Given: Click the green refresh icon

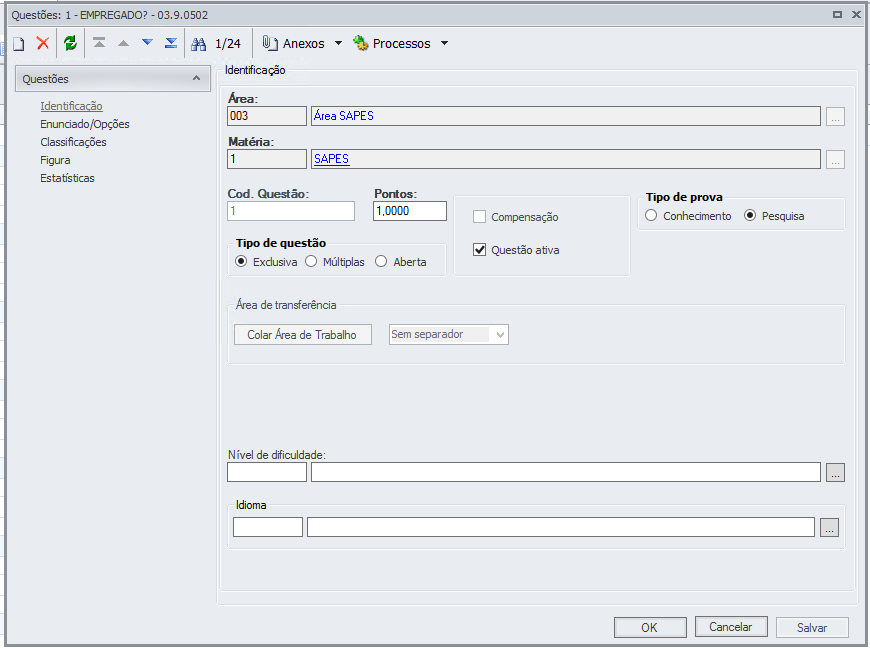Looking at the screenshot, I should coord(70,44).
